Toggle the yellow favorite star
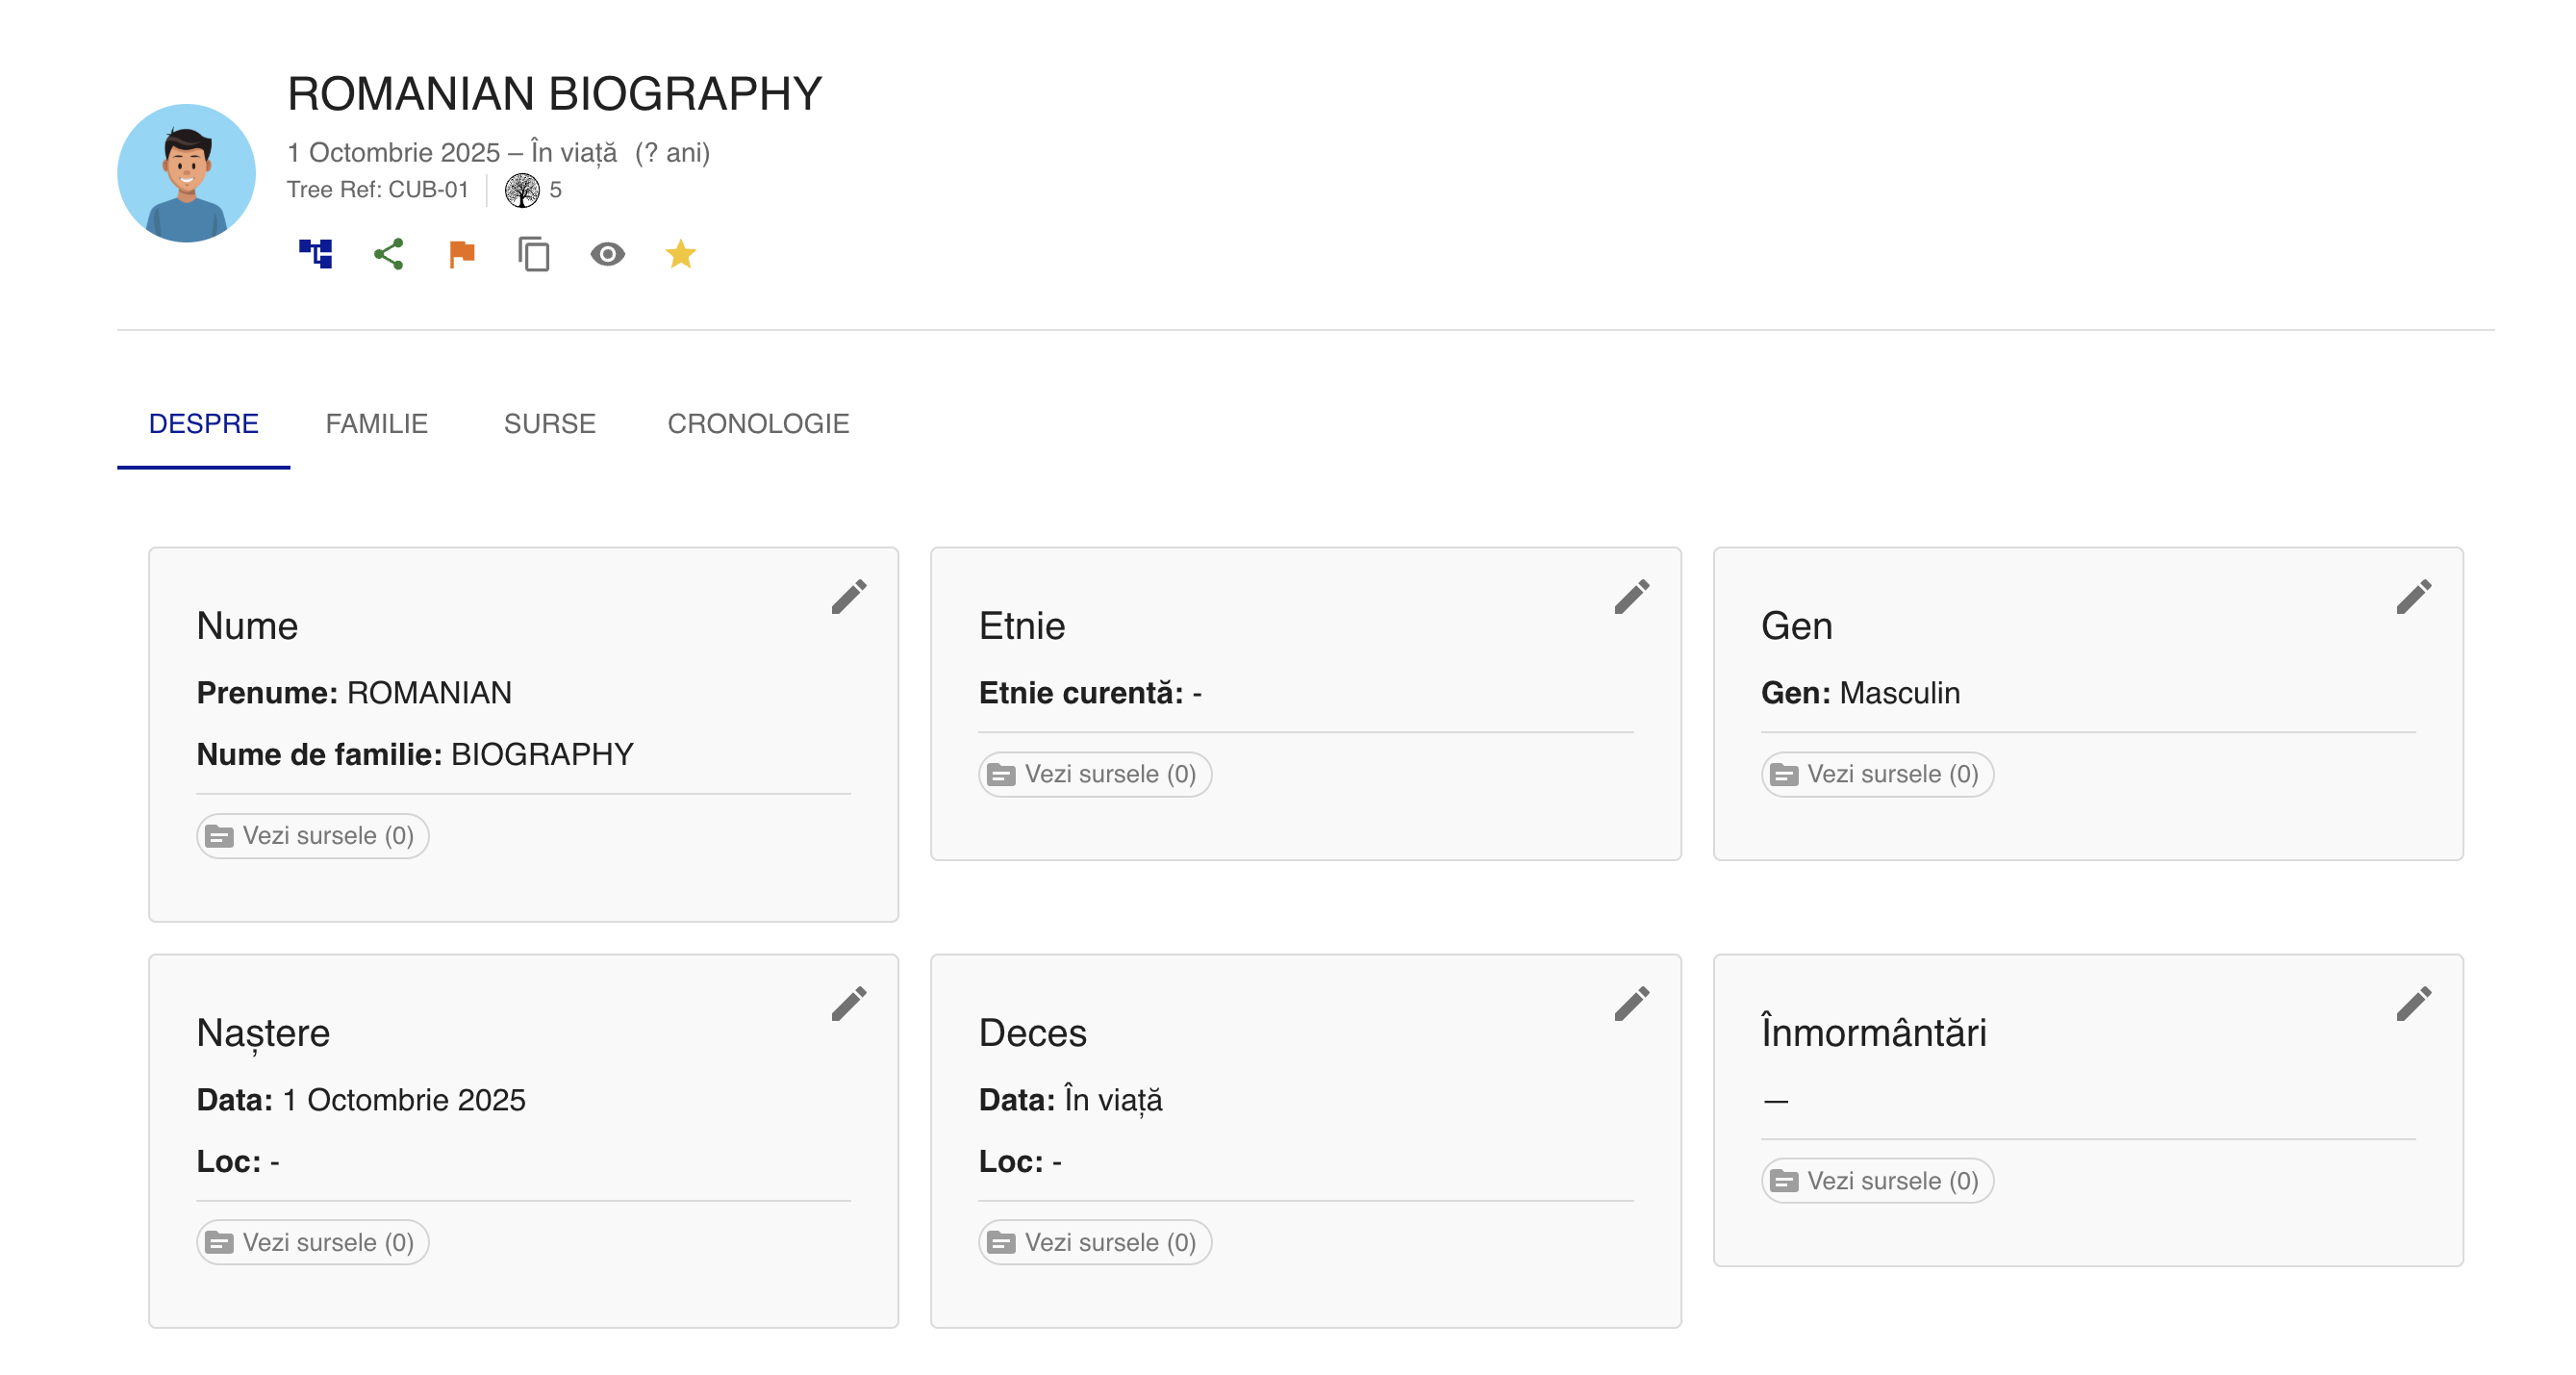 click(x=680, y=254)
